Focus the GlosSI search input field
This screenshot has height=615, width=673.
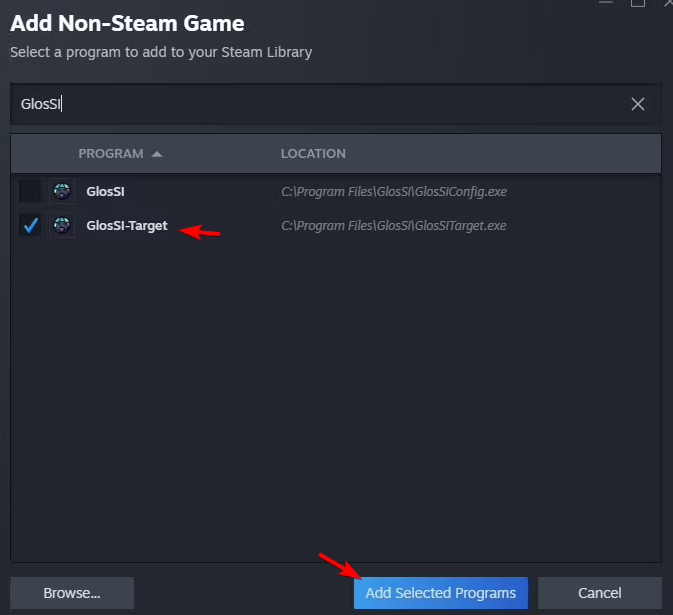coord(318,104)
